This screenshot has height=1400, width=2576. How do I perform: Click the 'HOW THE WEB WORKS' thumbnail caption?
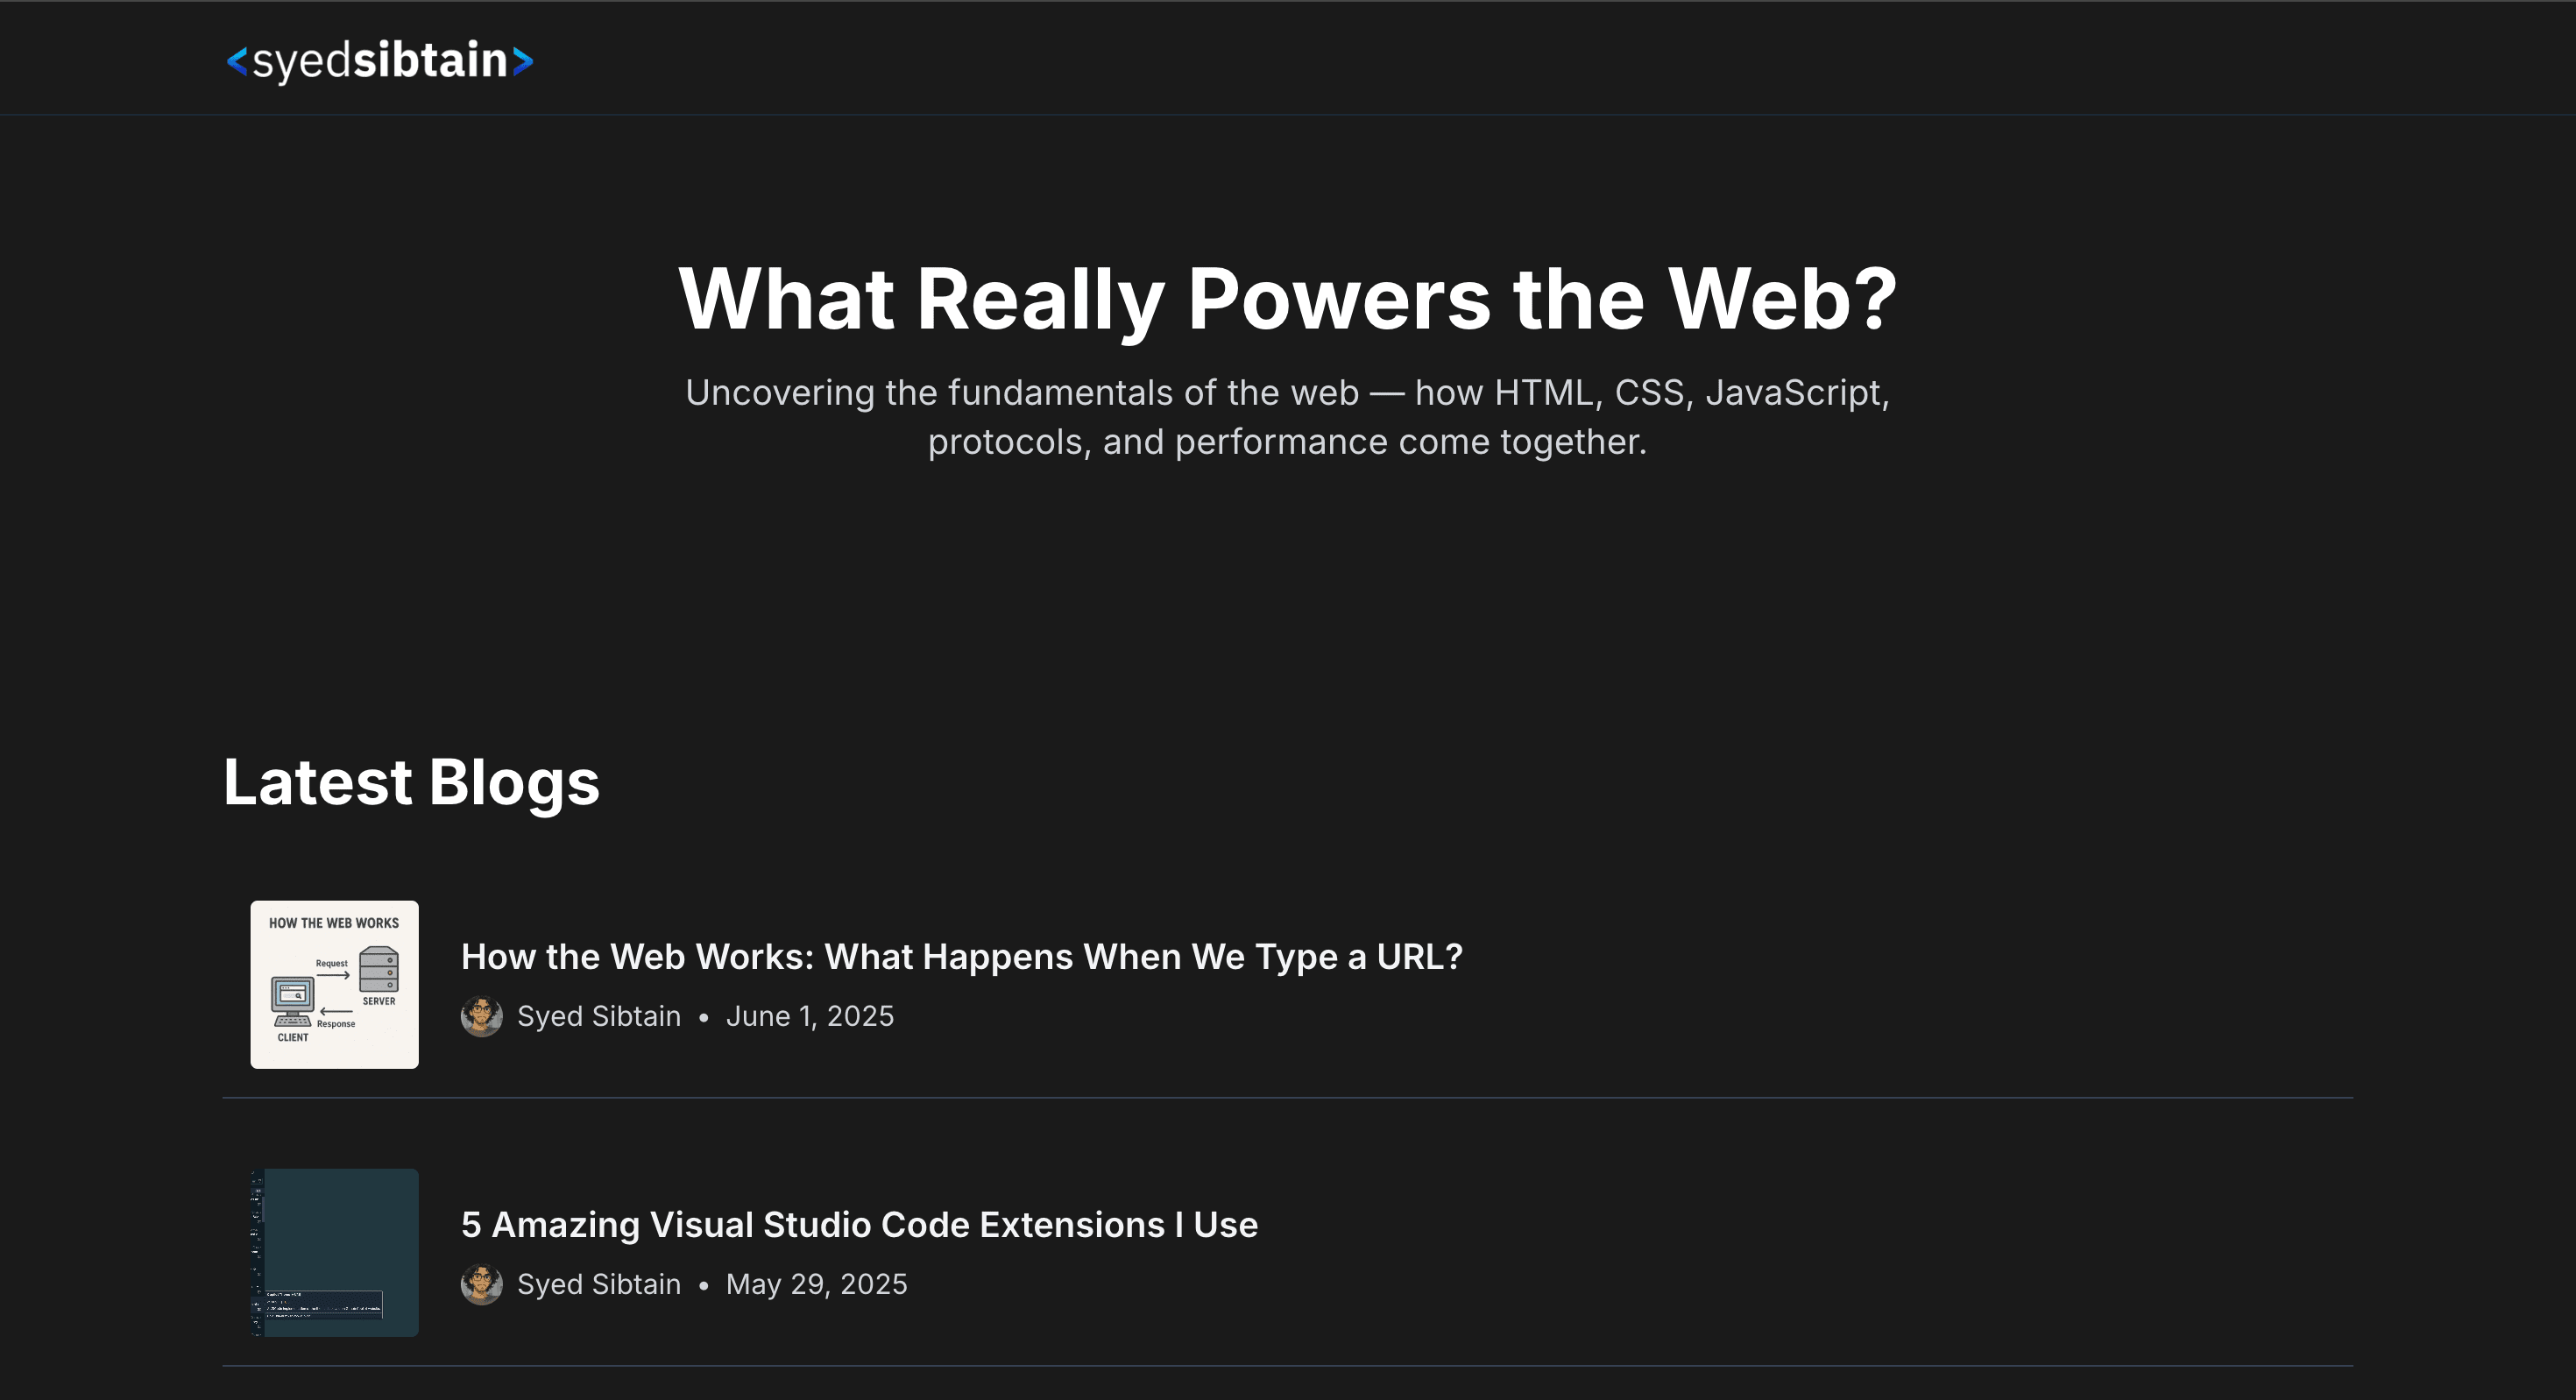(x=334, y=923)
